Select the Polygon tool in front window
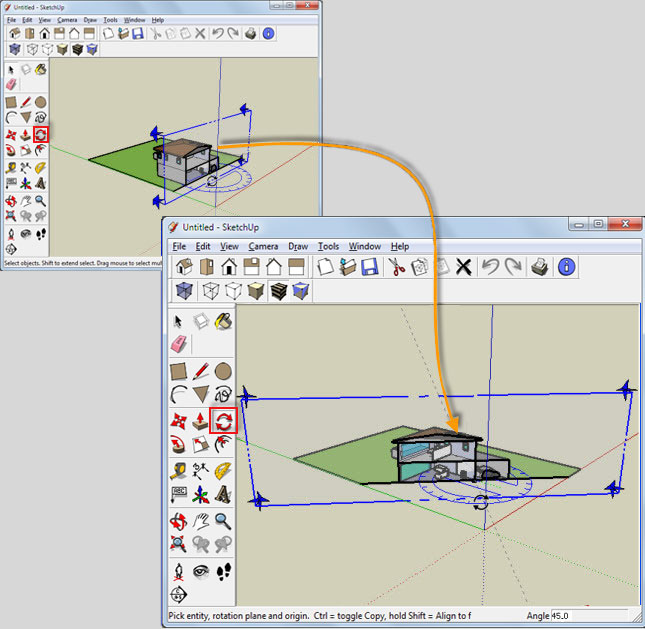 (201, 394)
